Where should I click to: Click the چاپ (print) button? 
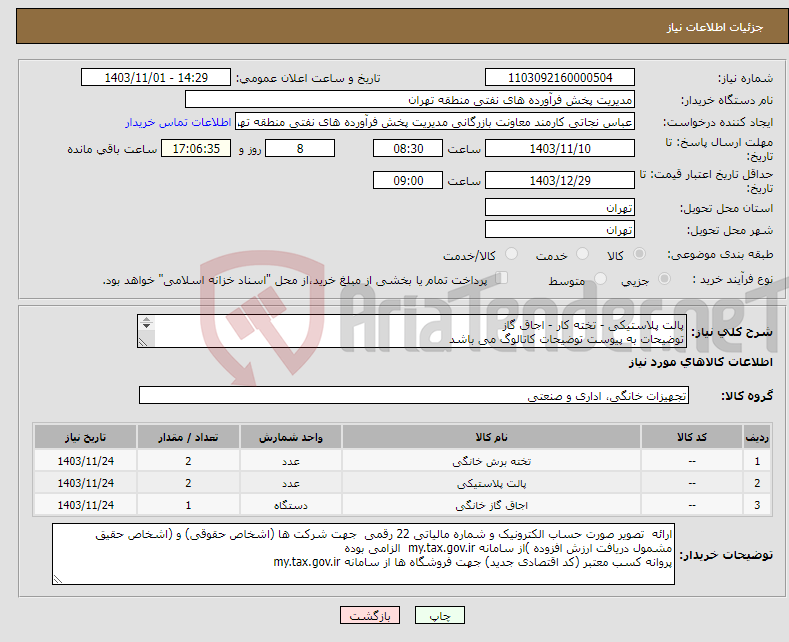(x=439, y=615)
